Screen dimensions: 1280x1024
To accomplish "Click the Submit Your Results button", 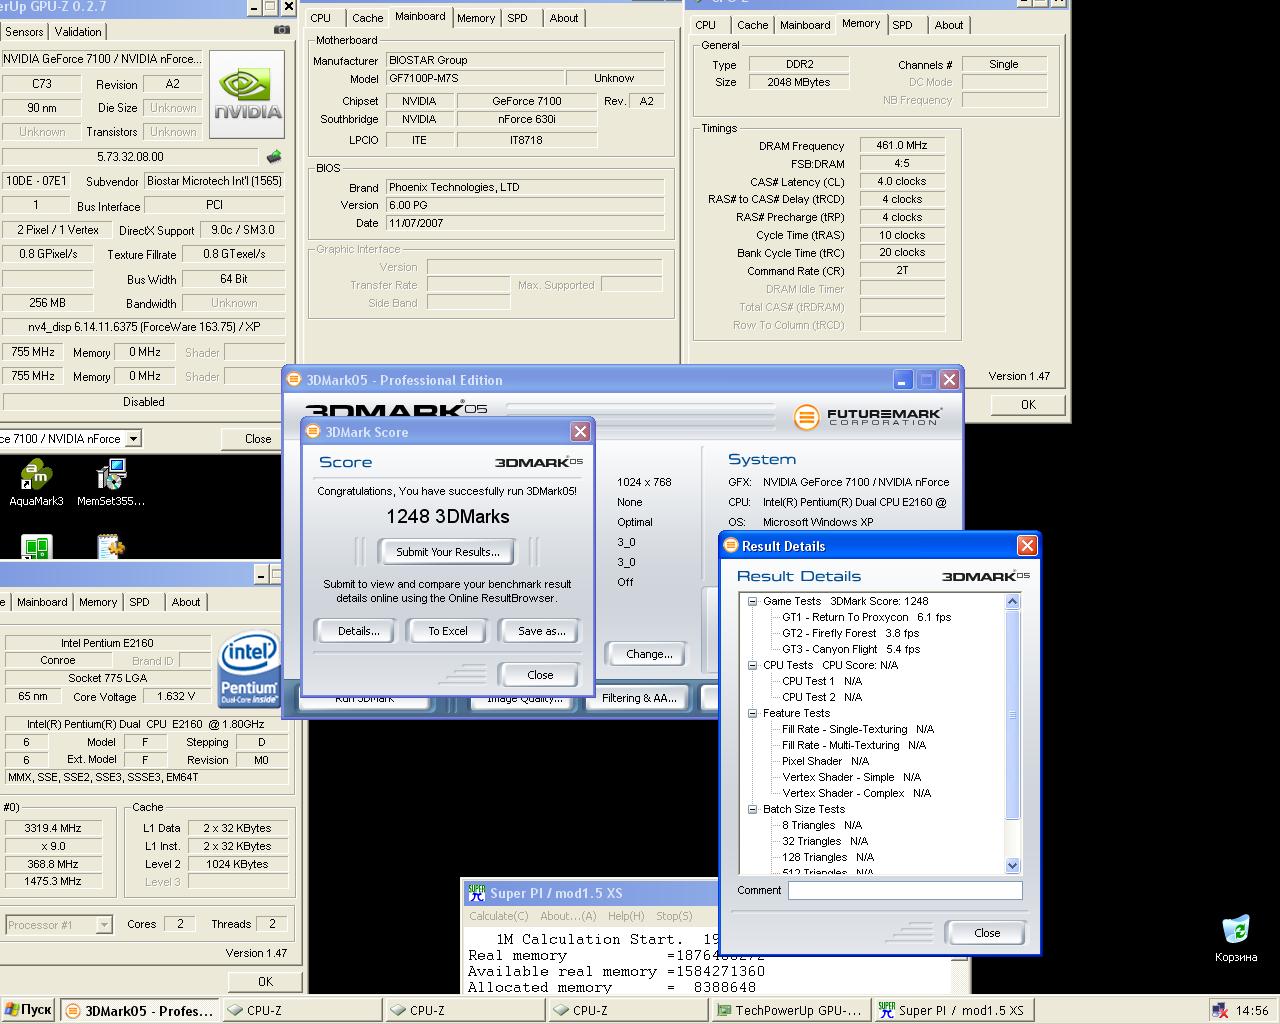I will coord(447,552).
